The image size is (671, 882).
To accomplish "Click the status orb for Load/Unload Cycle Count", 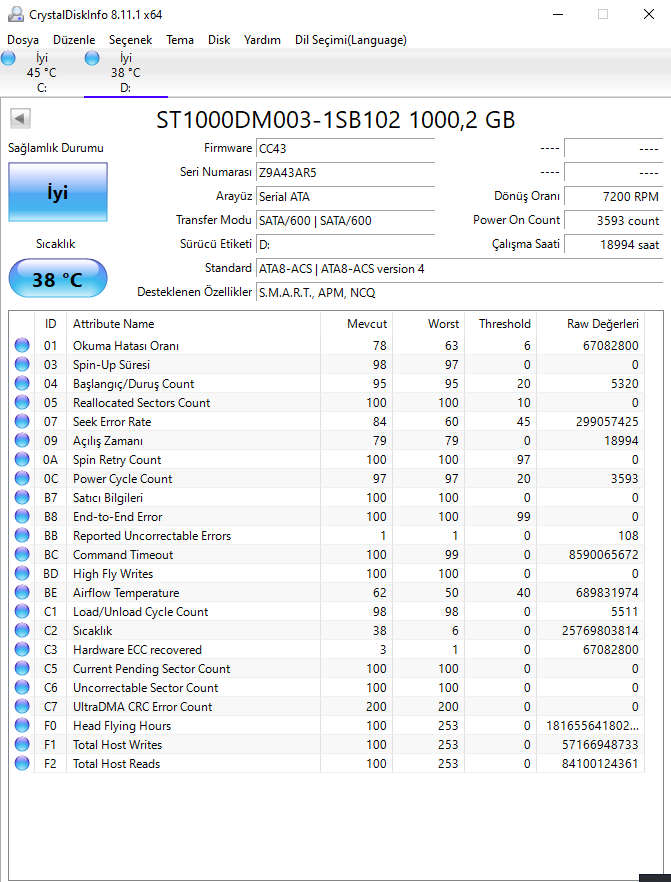I will pyautogui.click(x=22, y=611).
